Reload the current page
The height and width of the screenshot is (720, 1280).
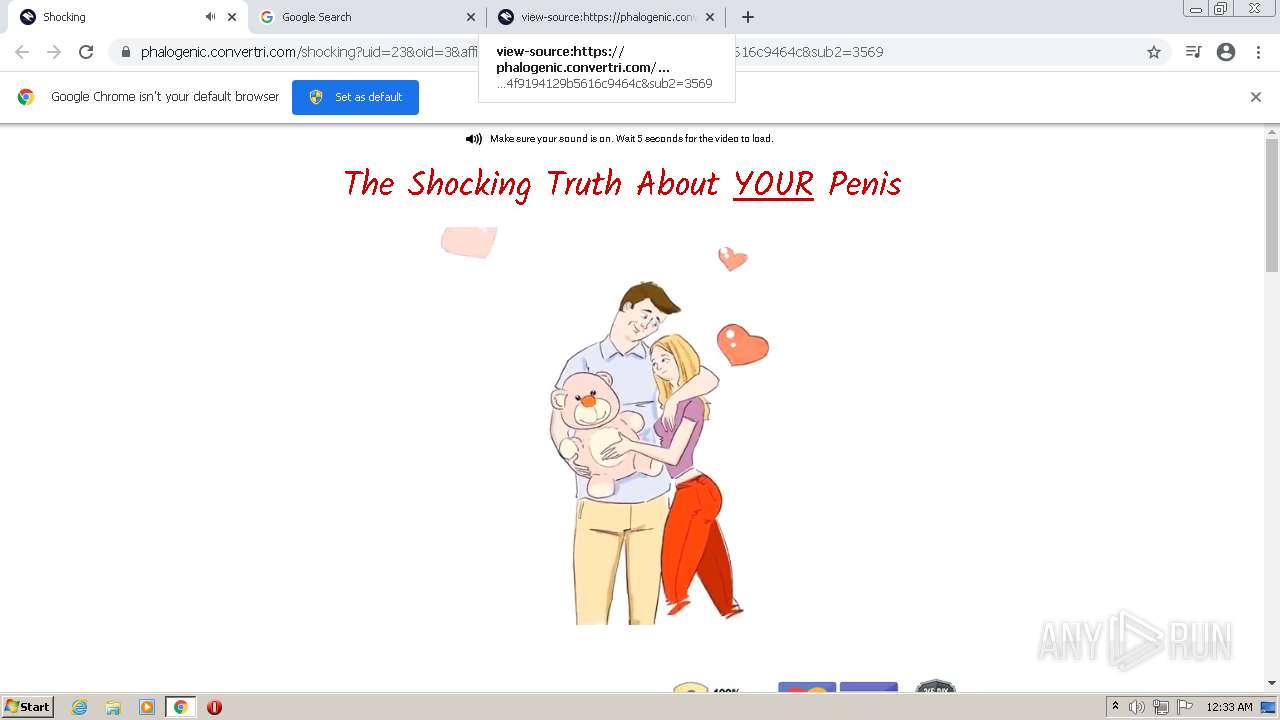86,52
